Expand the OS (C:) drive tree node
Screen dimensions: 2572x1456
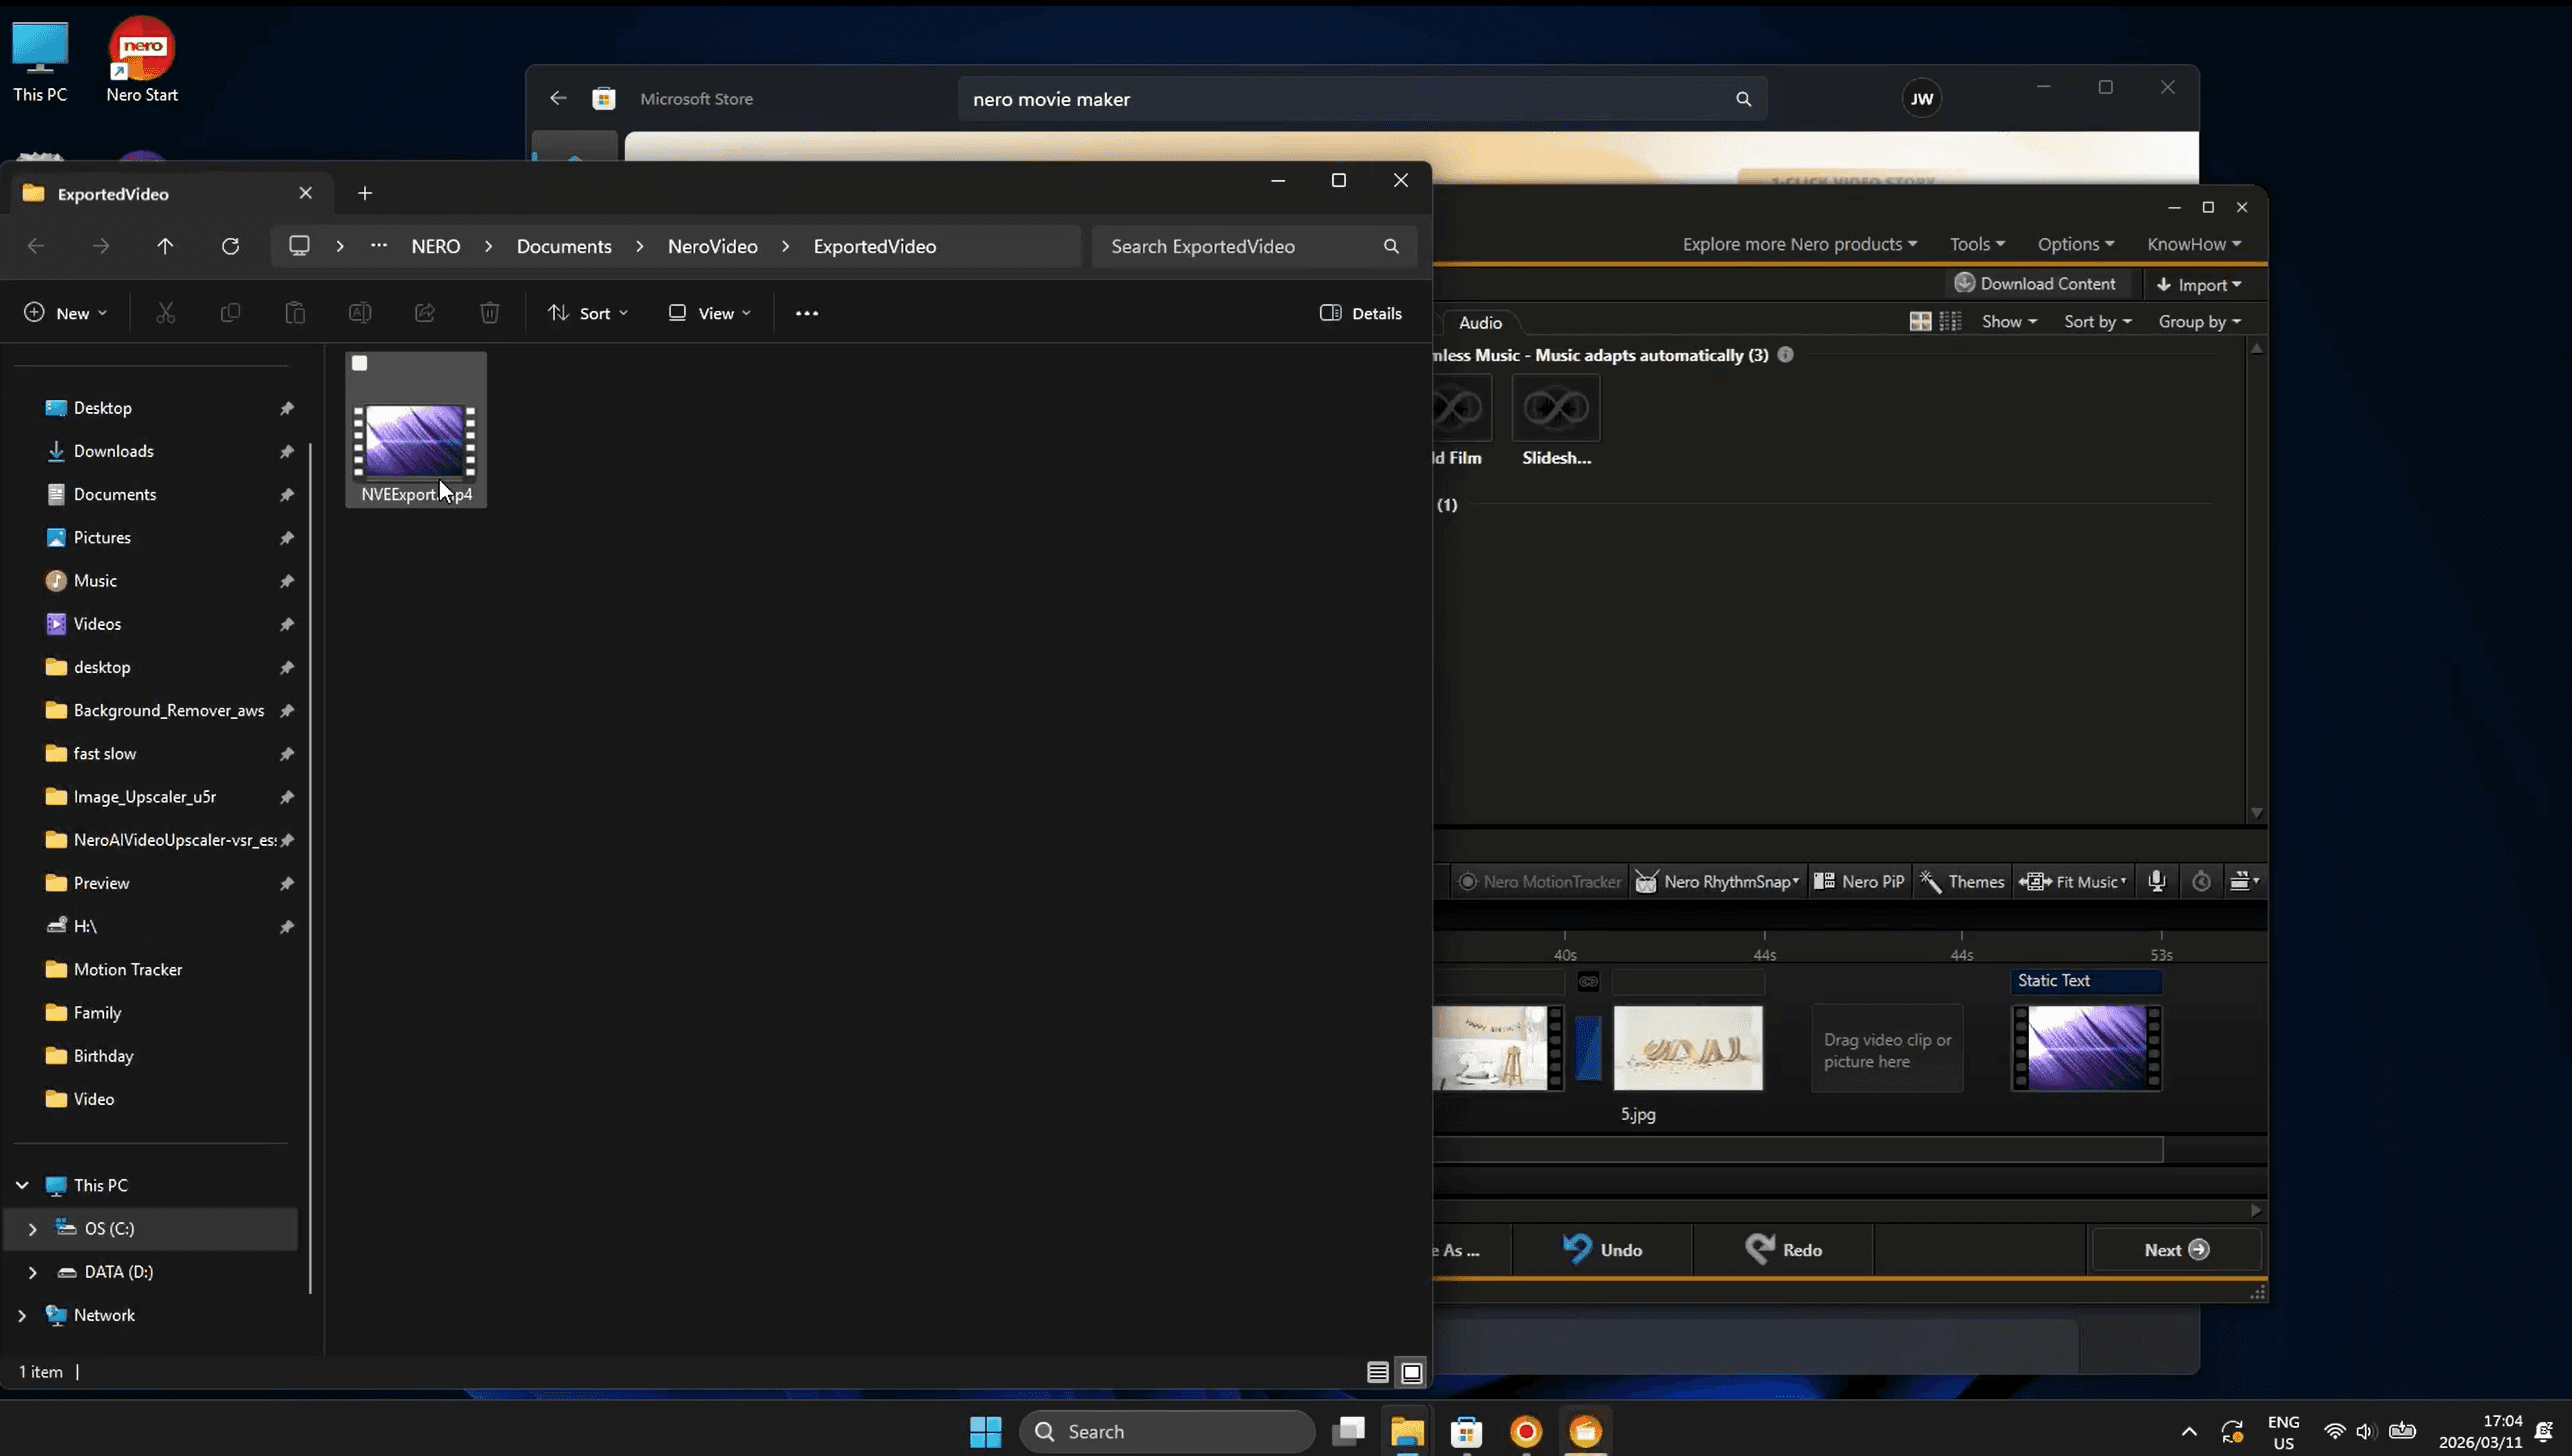click(x=32, y=1228)
